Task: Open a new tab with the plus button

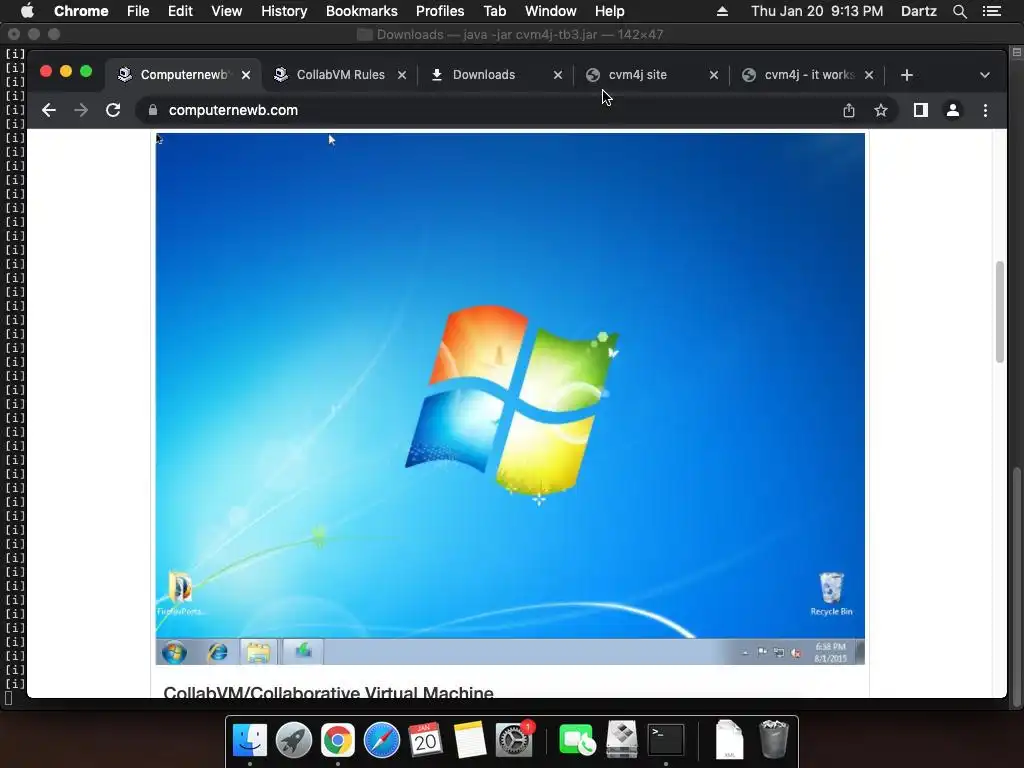Action: (906, 75)
